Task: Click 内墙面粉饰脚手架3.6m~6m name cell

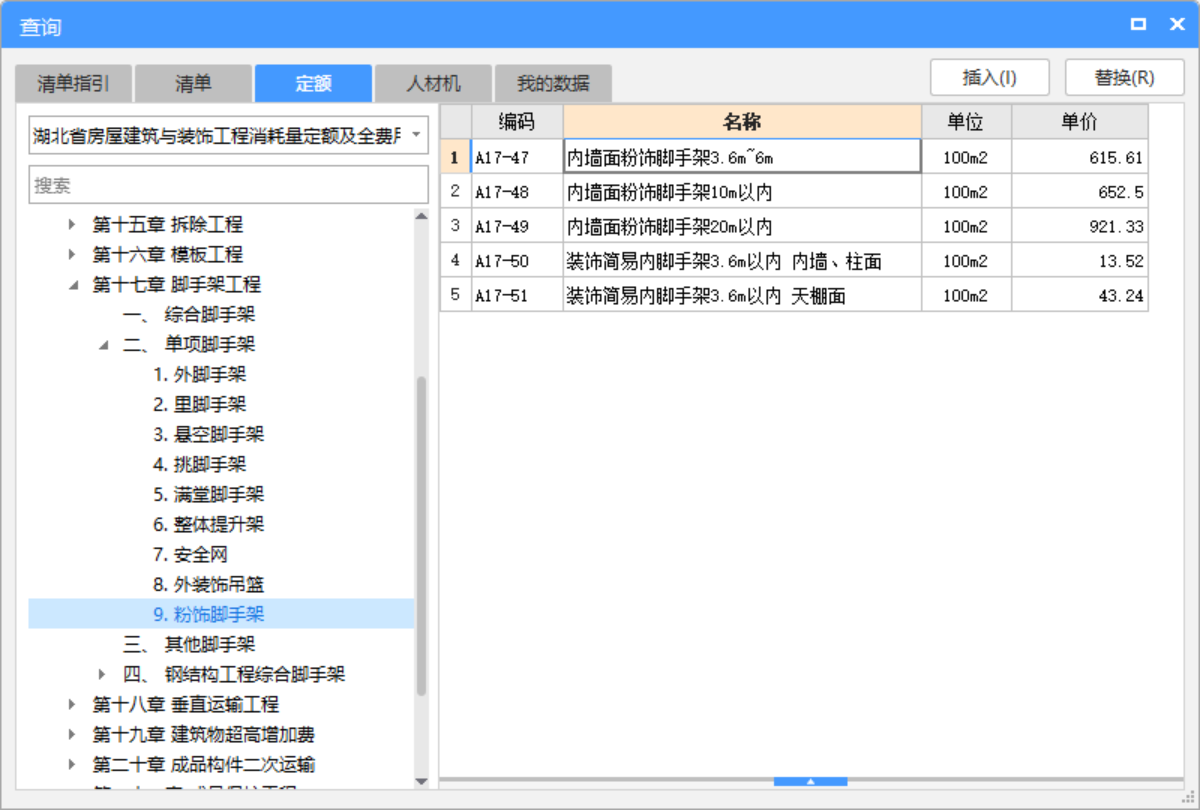Action: pos(742,157)
